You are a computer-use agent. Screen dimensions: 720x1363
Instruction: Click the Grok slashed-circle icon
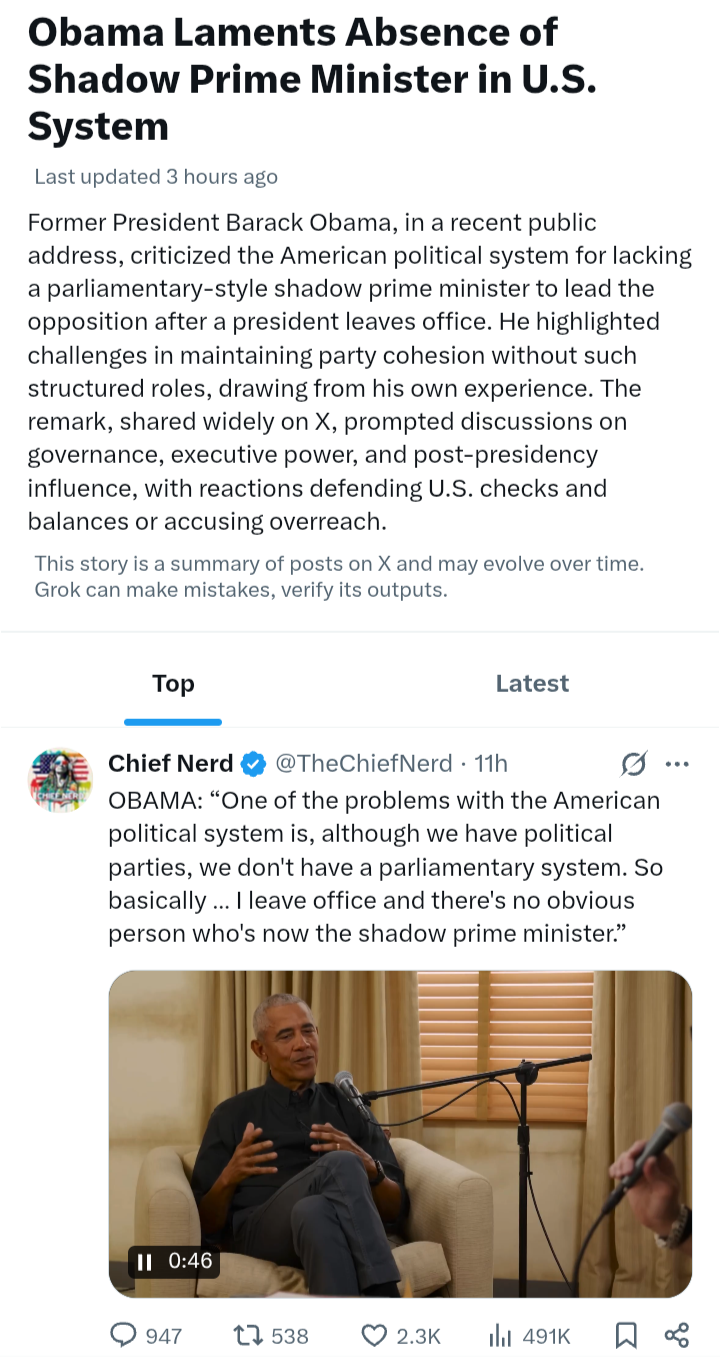click(x=634, y=764)
